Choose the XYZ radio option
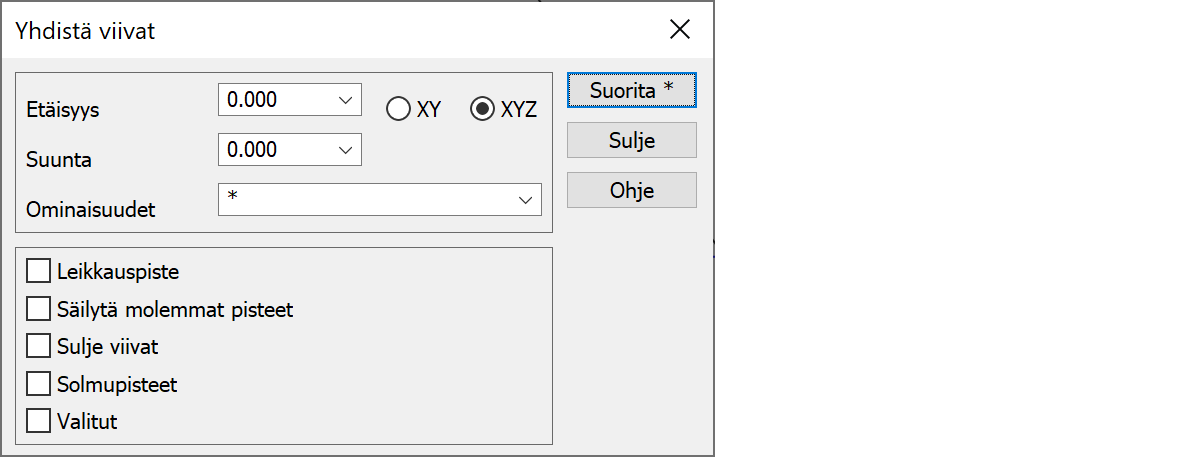 click(x=482, y=110)
